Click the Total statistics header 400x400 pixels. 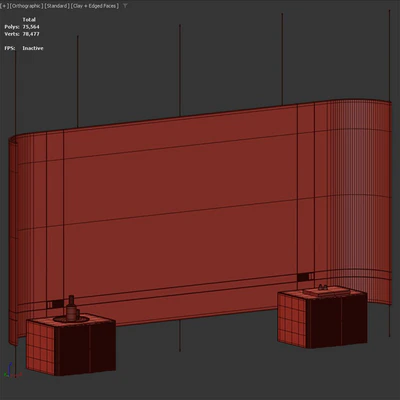29,19
